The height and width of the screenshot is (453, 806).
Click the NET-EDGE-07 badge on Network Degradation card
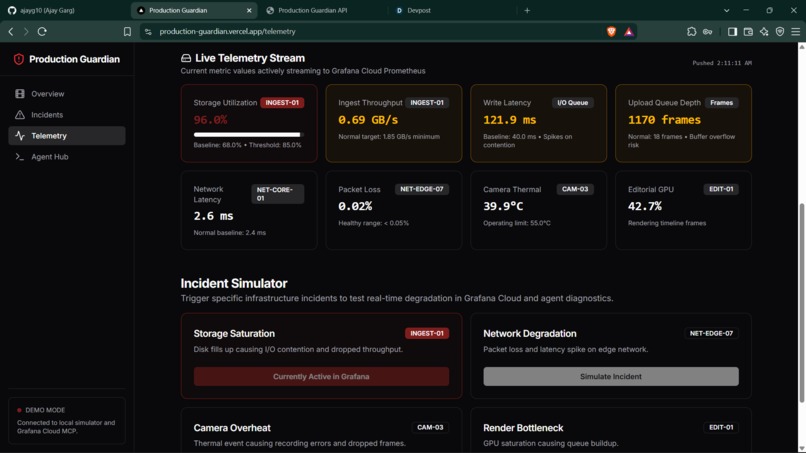click(711, 333)
